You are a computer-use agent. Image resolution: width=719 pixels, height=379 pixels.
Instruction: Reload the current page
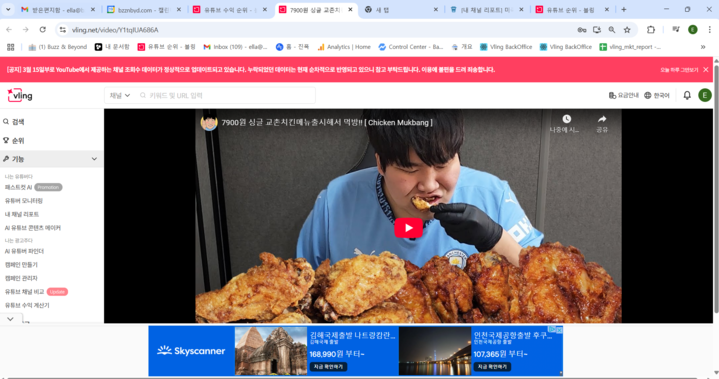coord(43,30)
